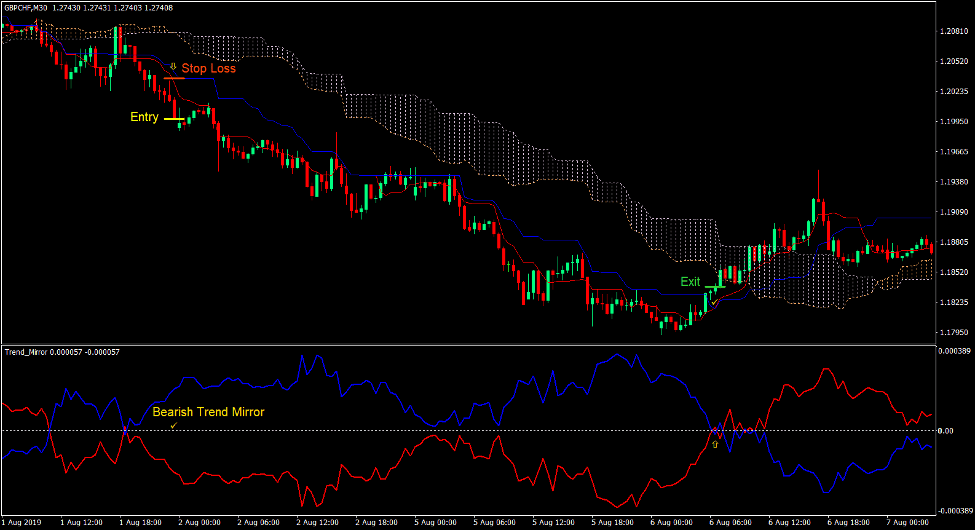This screenshot has height=531, width=977.
Task: Click the 7 Aug 00:00 time label
Action: tap(905, 523)
